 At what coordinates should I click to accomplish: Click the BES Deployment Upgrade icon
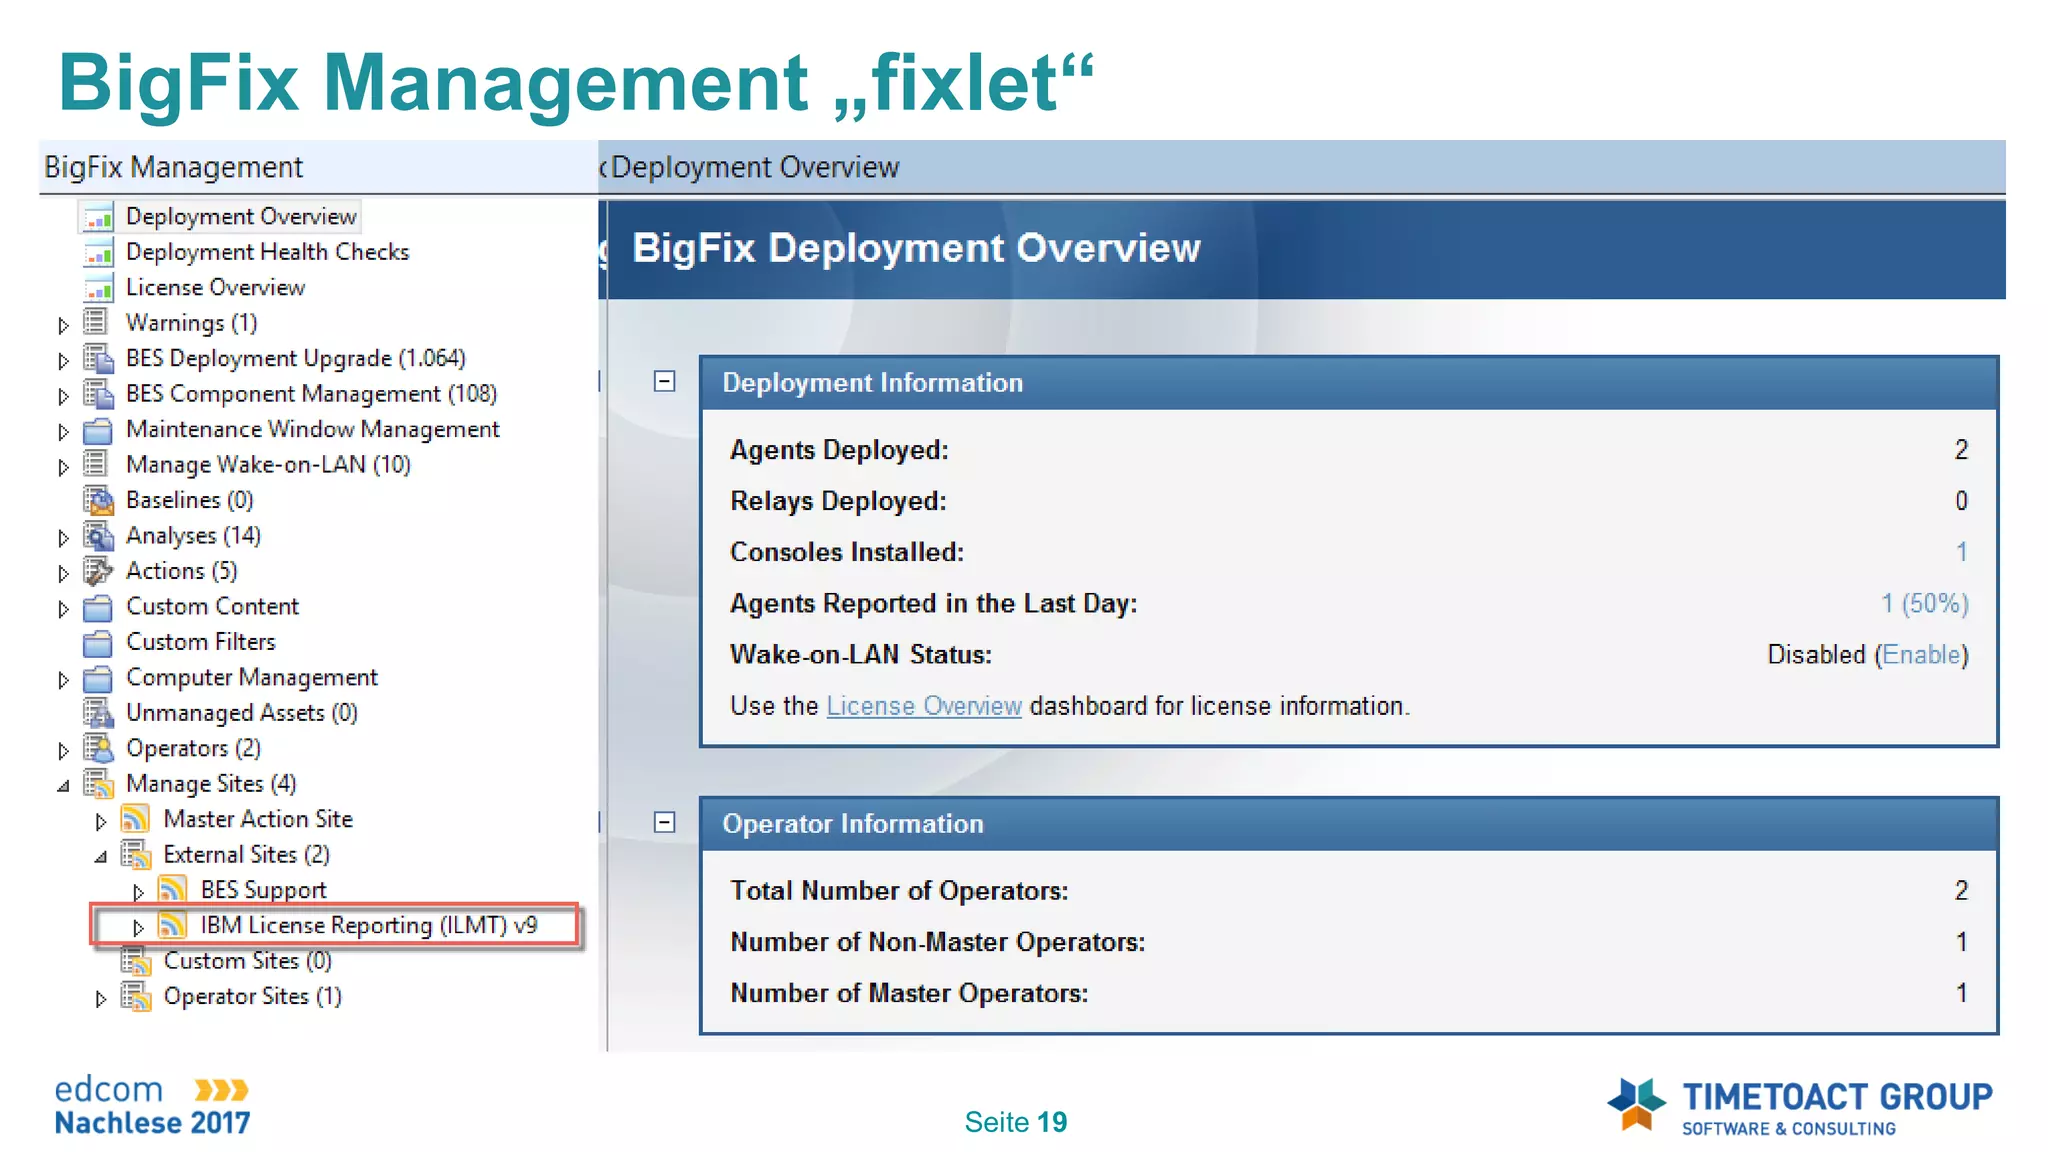tap(98, 358)
